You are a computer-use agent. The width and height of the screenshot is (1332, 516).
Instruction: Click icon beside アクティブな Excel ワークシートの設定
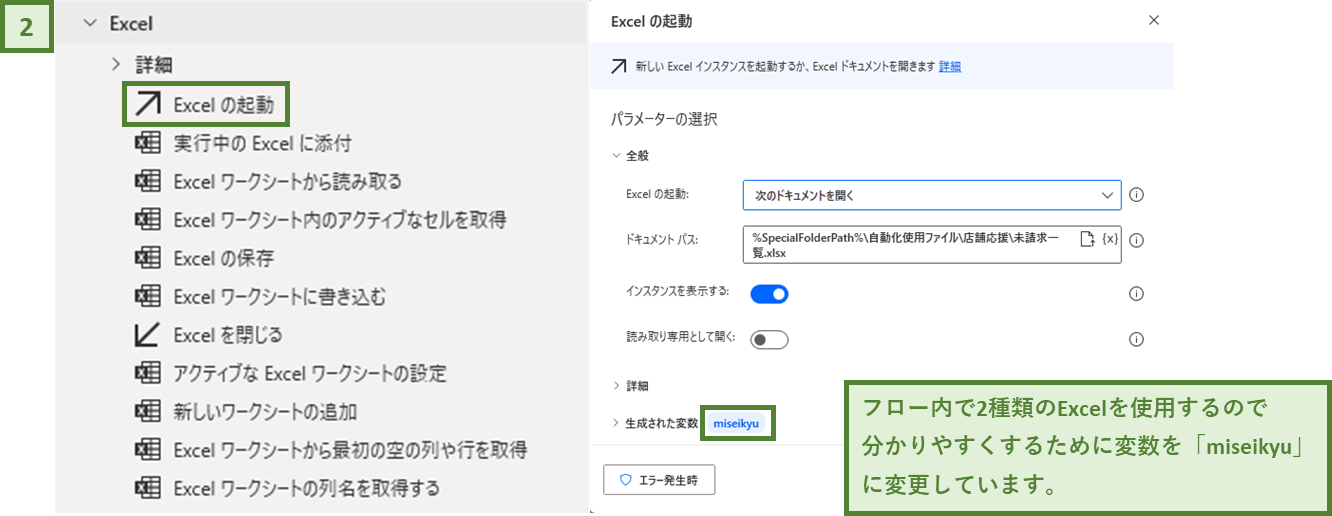point(148,373)
